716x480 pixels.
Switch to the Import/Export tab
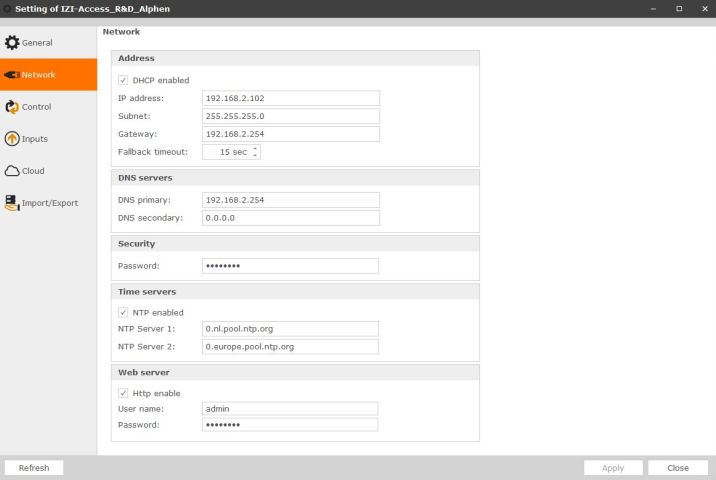(x=49, y=203)
